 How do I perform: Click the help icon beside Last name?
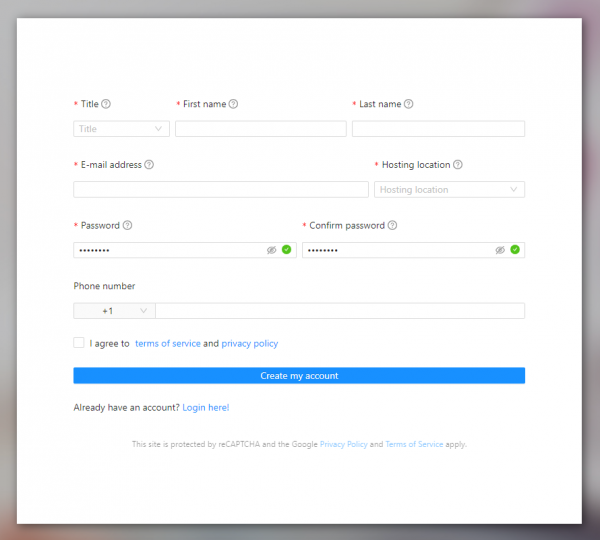point(408,104)
